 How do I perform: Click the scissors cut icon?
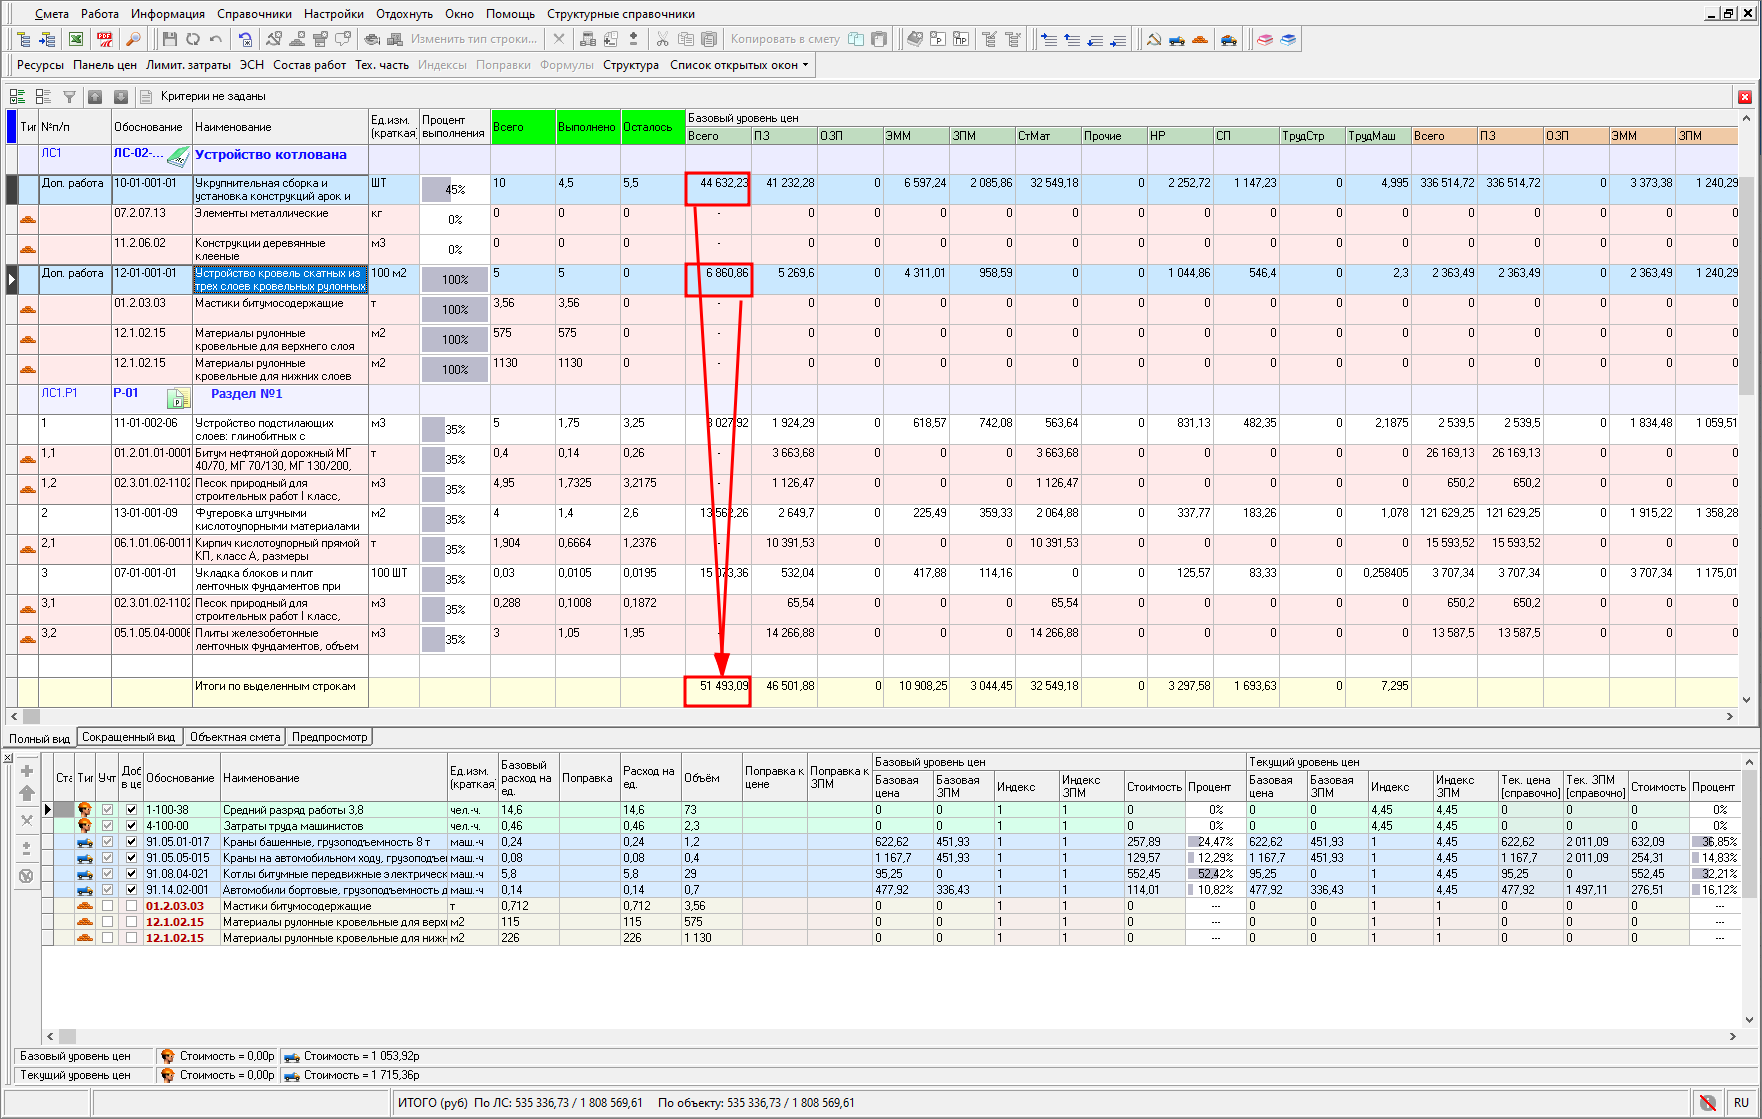coord(662,39)
